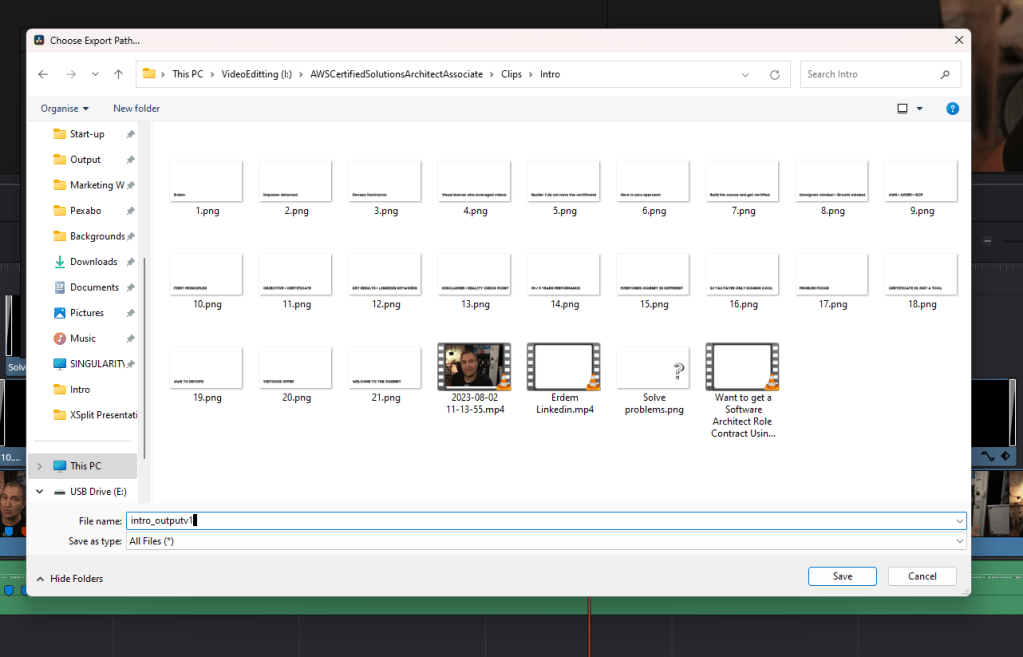This screenshot has height=657, width=1023.
Task: Select the 13.png file
Action: click(x=474, y=282)
